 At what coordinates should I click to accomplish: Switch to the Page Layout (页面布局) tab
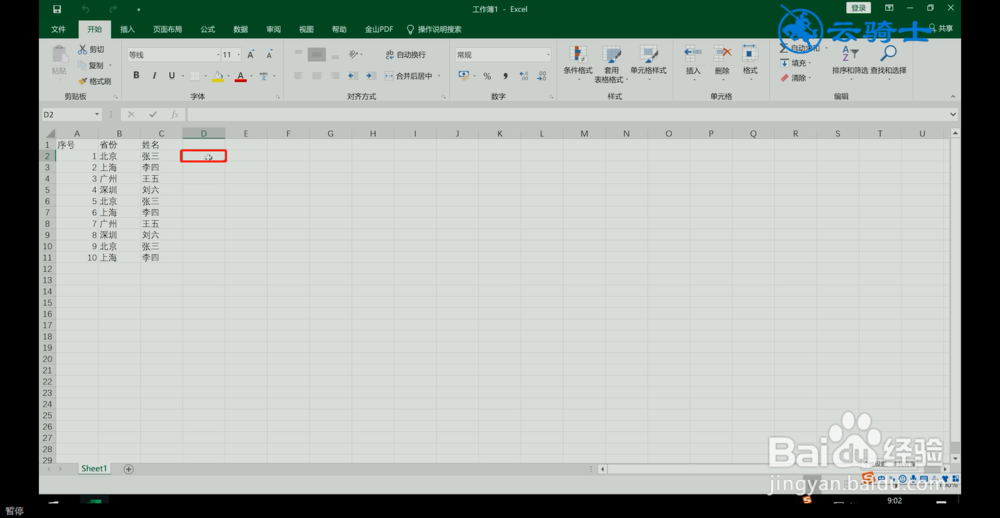tap(167, 29)
